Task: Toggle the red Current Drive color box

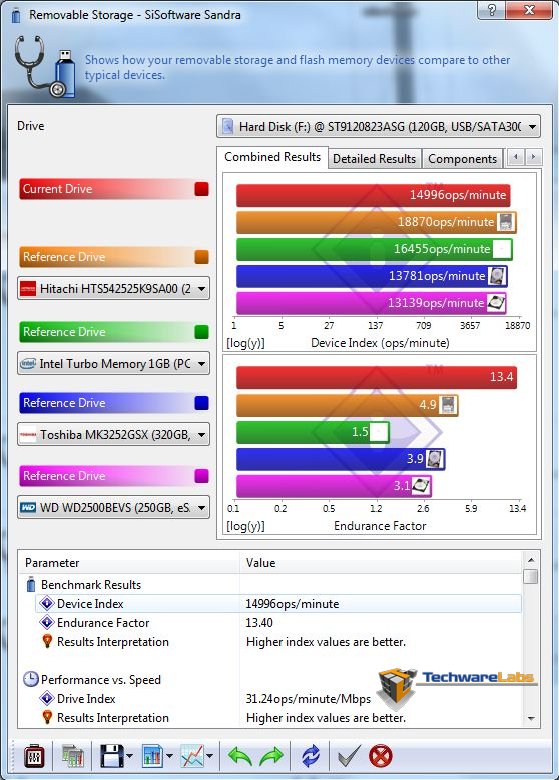Action: (x=201, y=189)
